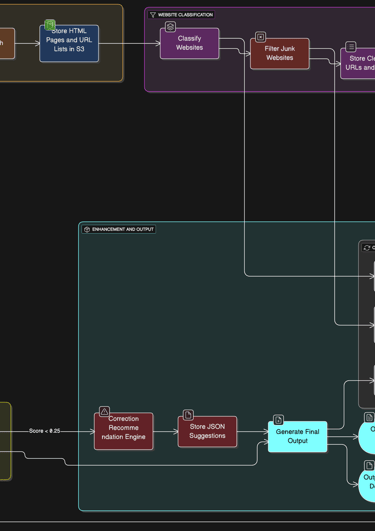Click the green S3 bucket icon
Screen dimensions: 375x531
pos(50,25)
